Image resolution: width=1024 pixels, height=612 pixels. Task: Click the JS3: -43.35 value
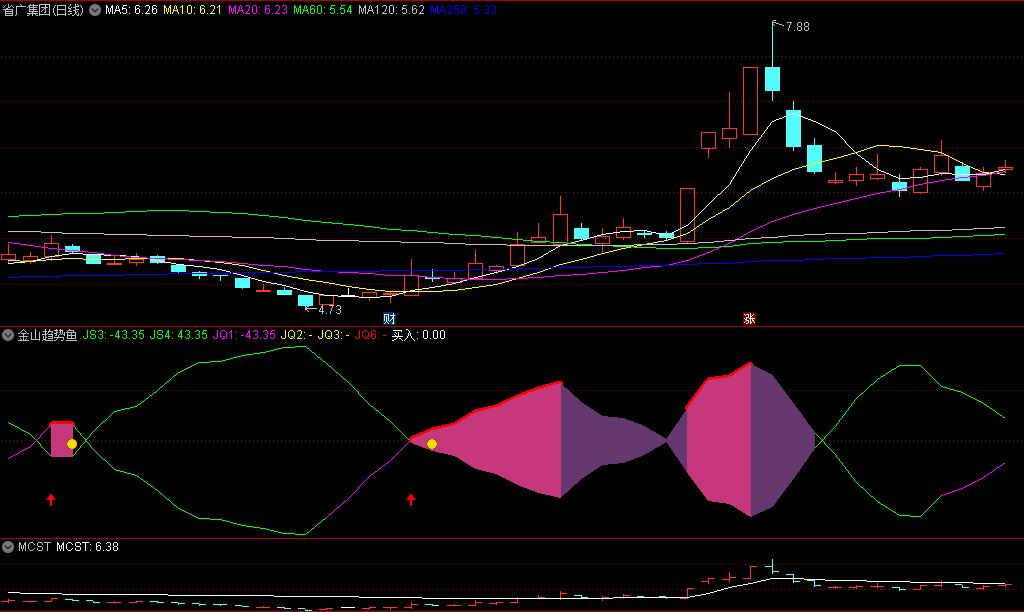[114, 335]
